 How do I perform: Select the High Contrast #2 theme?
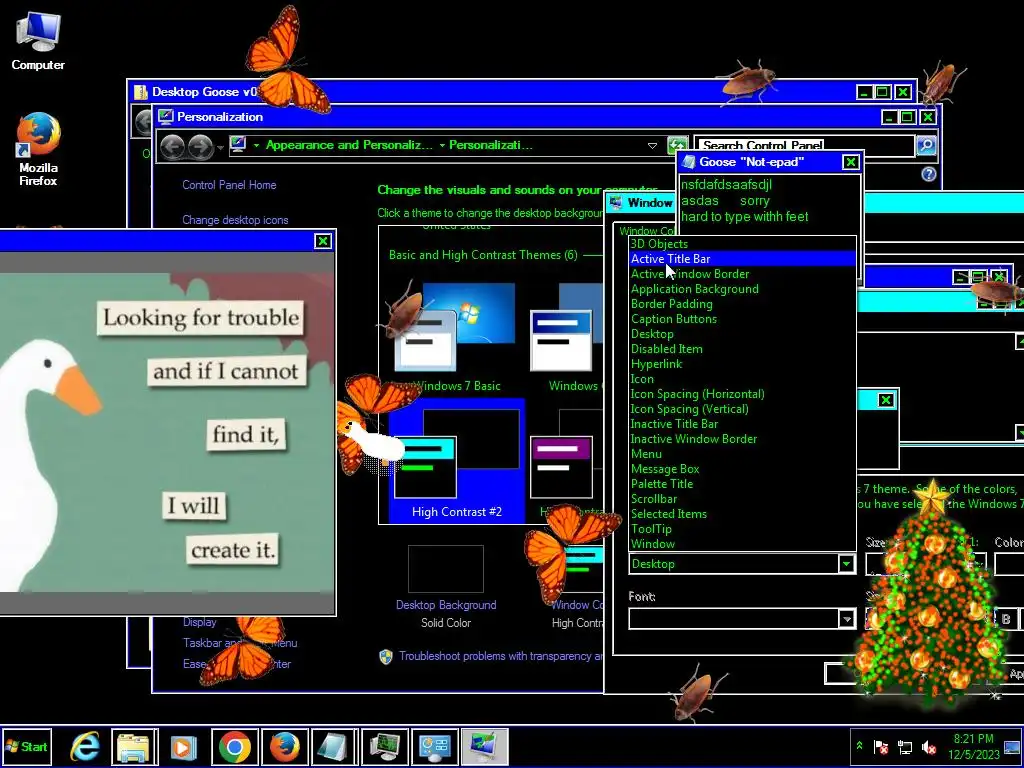456,460
